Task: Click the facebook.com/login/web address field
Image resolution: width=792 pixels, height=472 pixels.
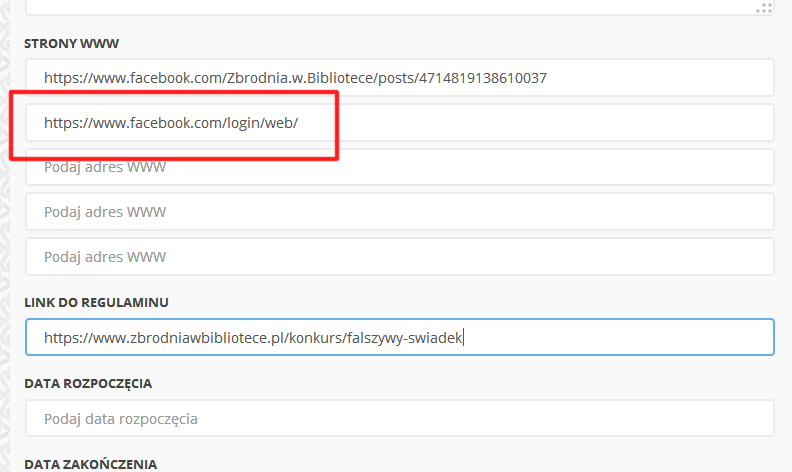Action: pyautogui.click(x=400, y=123)
